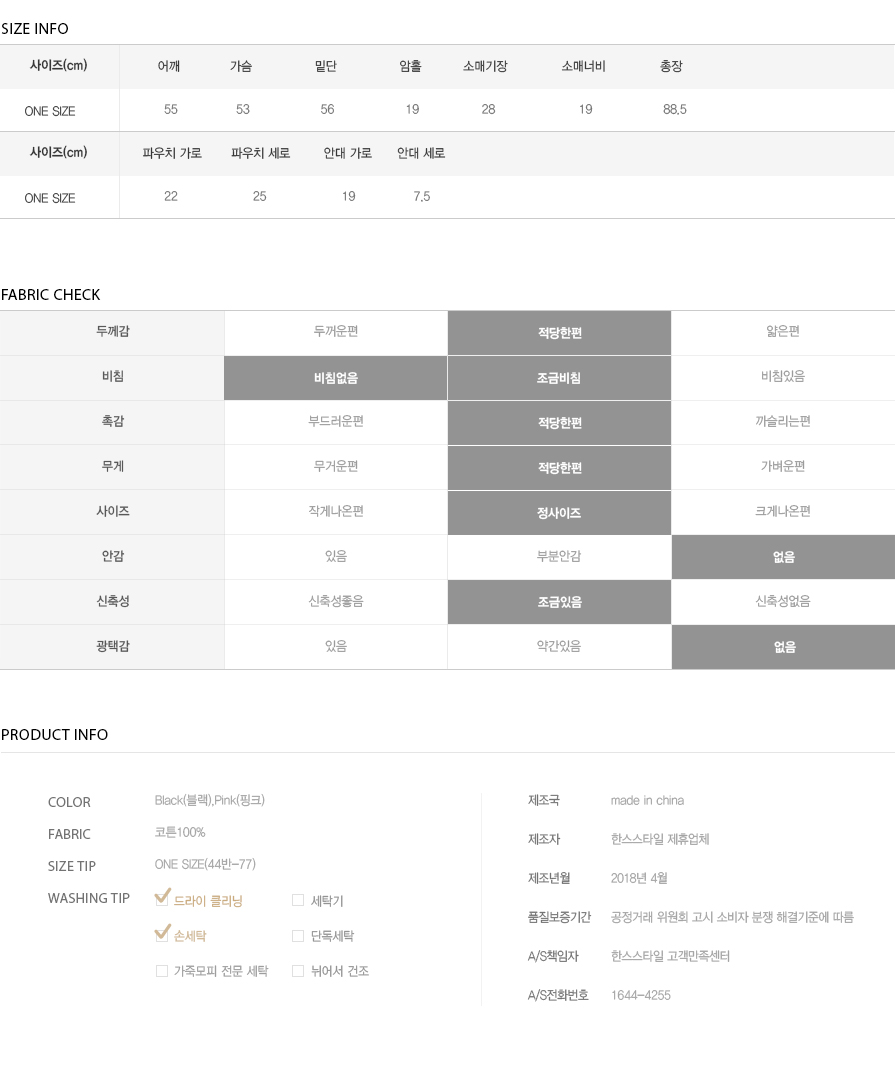
Task: Select the 2018년 4월 manufacture date
Action: (x=639, y=878)
